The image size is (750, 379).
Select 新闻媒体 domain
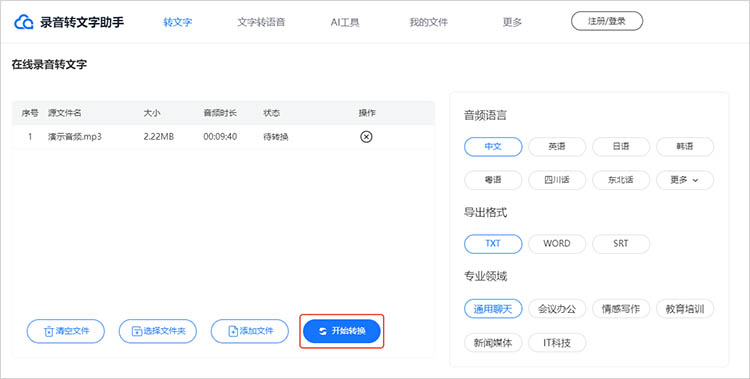pyautogui.click(x=493, y=343)
